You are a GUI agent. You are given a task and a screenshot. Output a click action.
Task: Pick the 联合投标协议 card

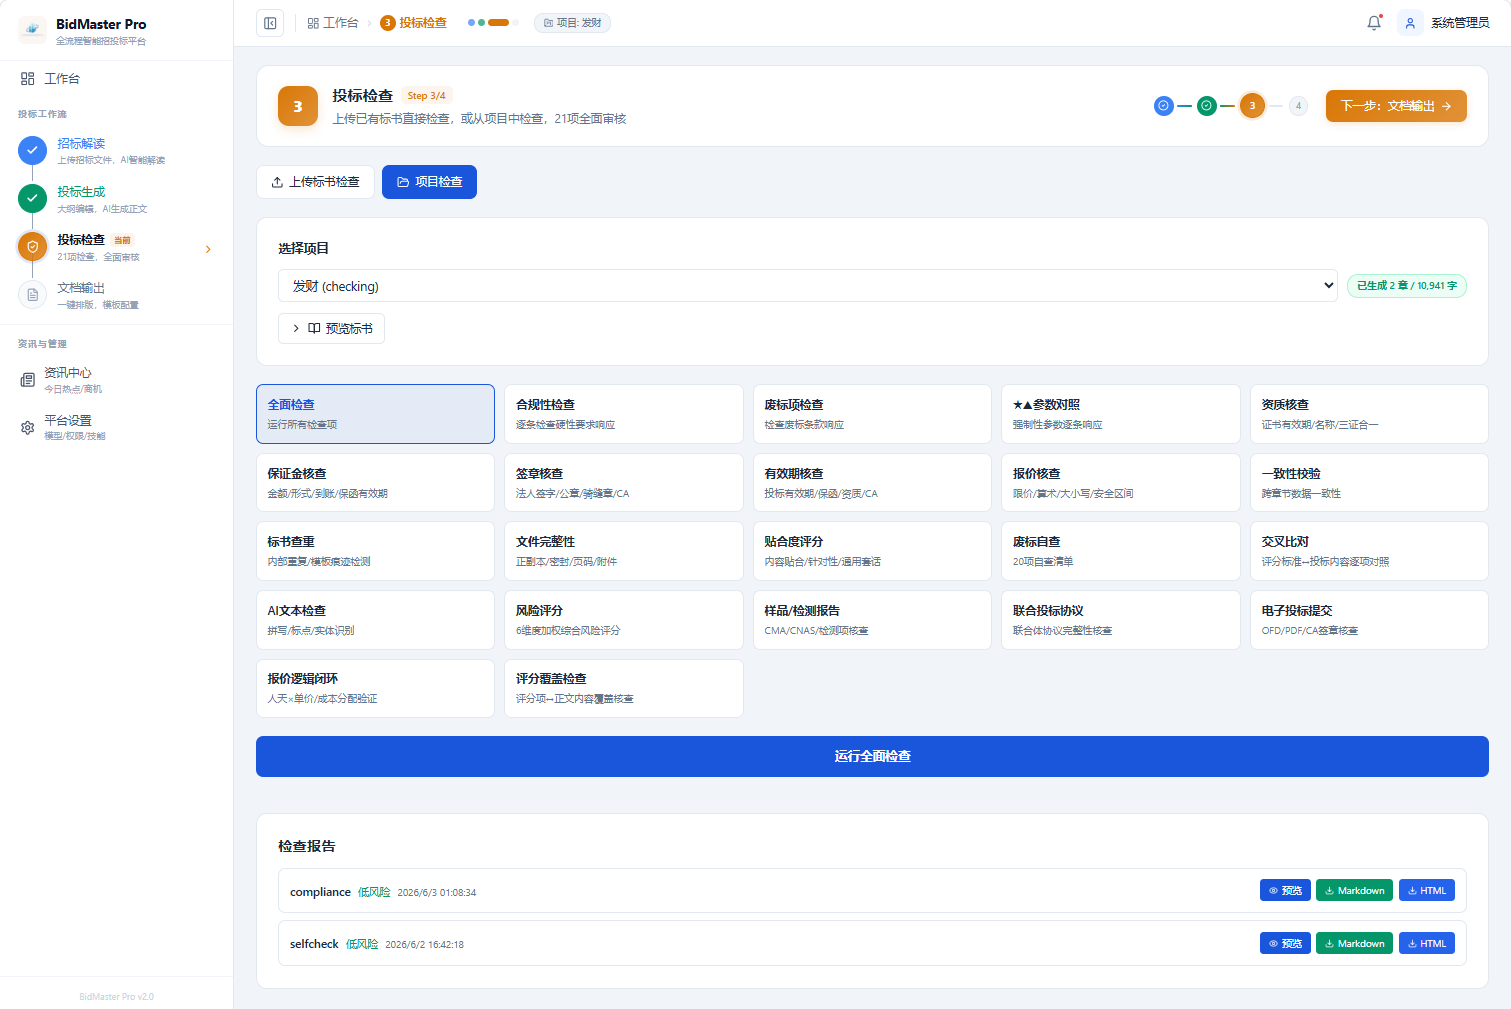pos(1121,620)
